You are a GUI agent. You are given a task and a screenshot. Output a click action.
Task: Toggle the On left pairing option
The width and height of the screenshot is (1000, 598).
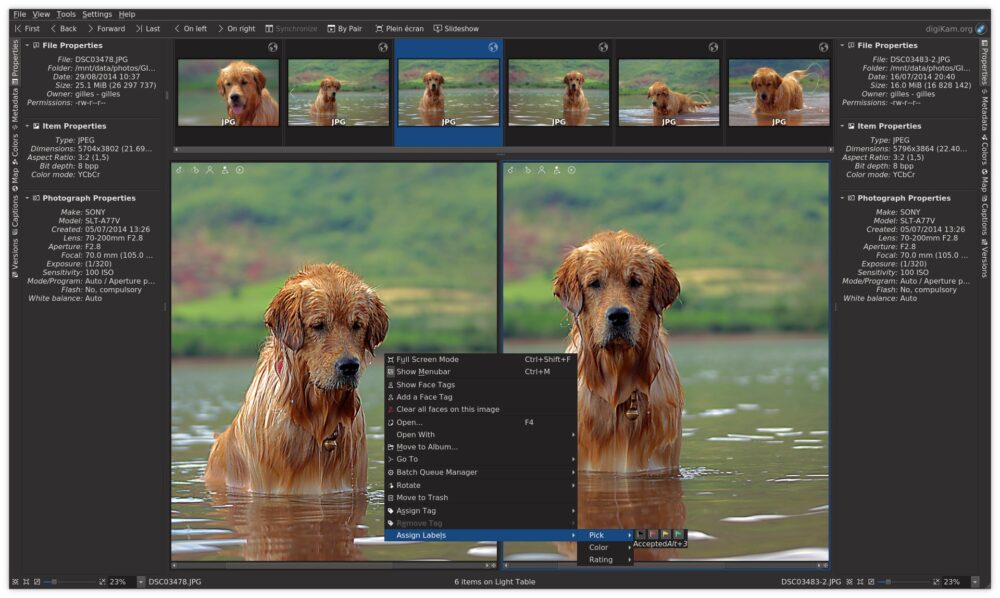coord(192,28)
